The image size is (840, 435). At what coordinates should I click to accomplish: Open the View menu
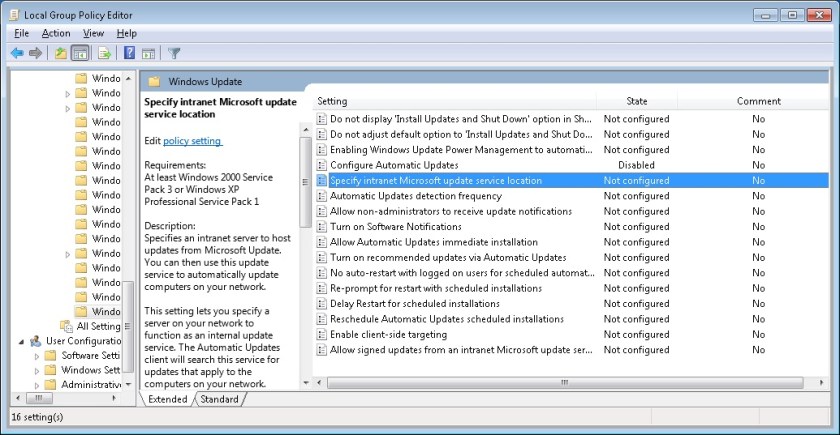(93, 33)
